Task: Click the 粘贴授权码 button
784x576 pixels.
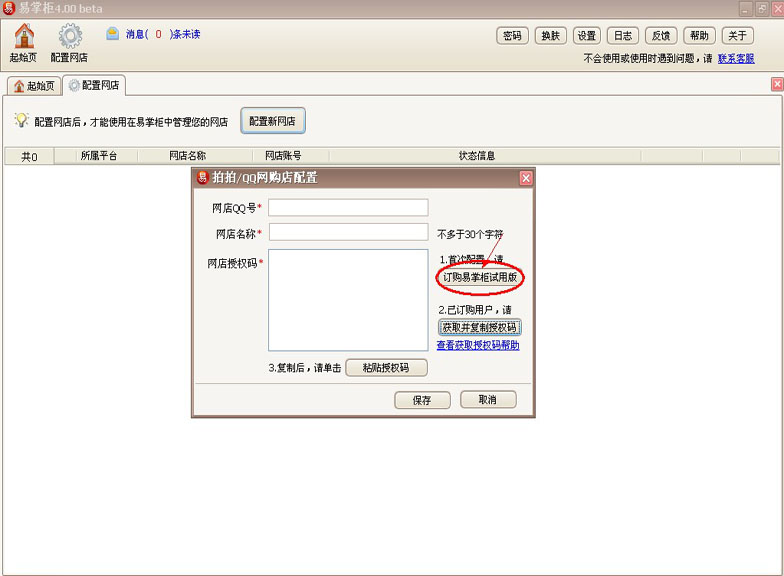Action: [386, 368]
